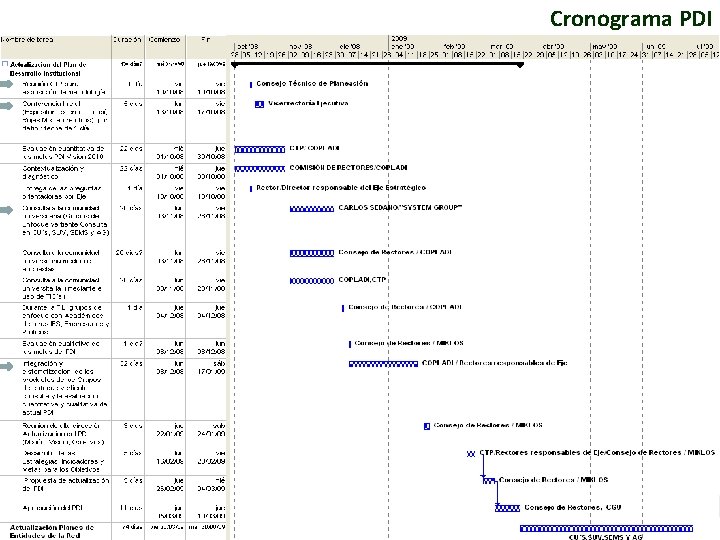Collapse the Actualización del Plan de Desarrollo summary task
Image resolution: width=720 pixels, height=540 pixels.
(5, 64)
